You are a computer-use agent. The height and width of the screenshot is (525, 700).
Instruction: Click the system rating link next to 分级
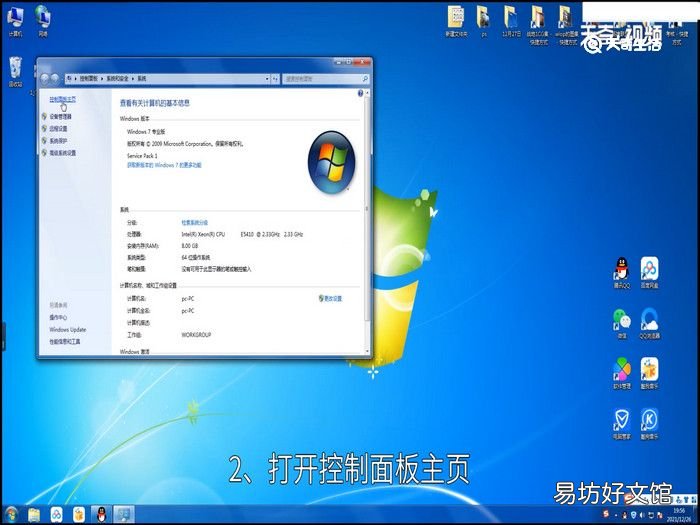pyautogui.click(x=194, y=222)
